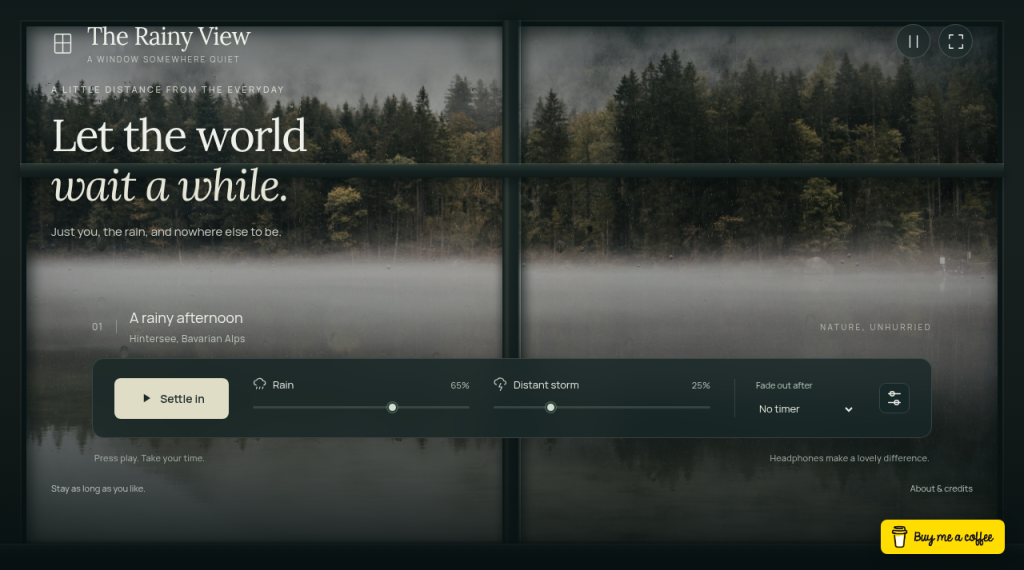Click The Rainy View title
Screen dimensions: 1024x570
tap(168, 37)
